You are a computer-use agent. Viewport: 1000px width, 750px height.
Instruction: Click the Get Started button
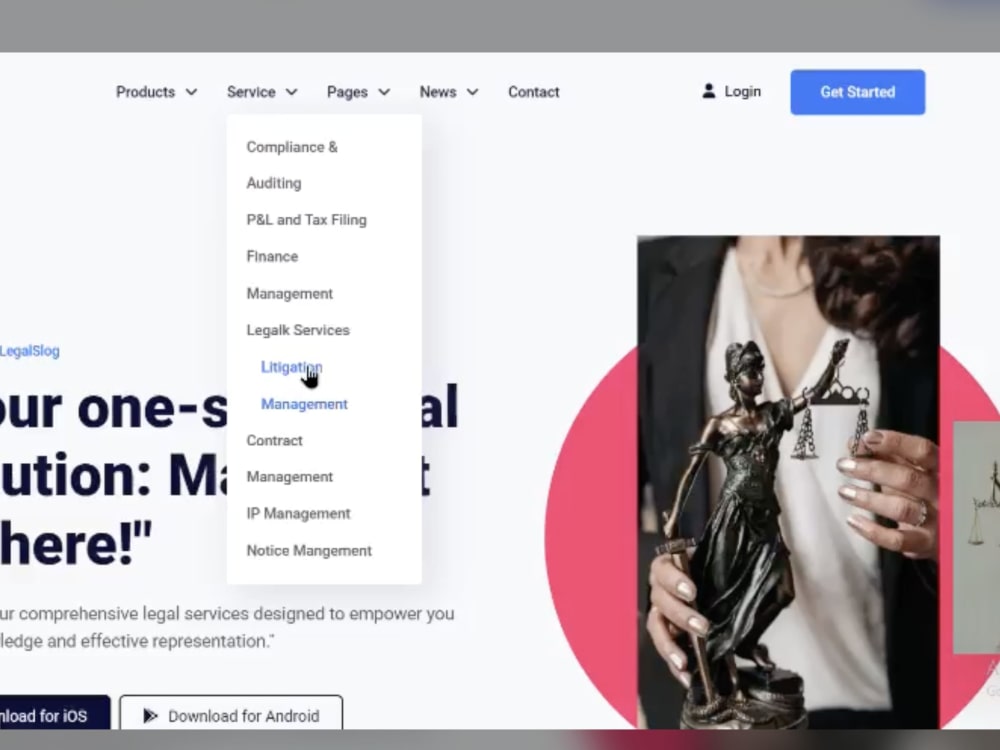click(858, 92)
